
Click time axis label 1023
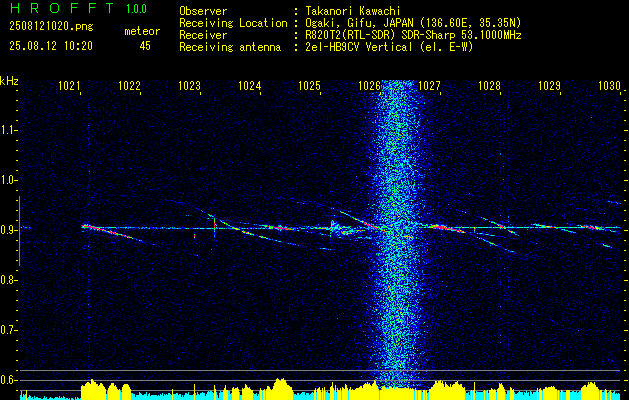[x=189, y=85]
